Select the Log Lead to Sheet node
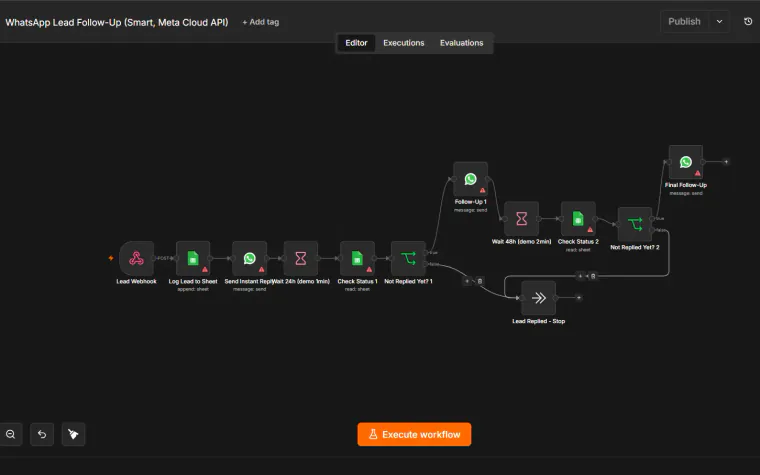Image resolution: width=760 pixels, height=475 pixels. [193, 258]
